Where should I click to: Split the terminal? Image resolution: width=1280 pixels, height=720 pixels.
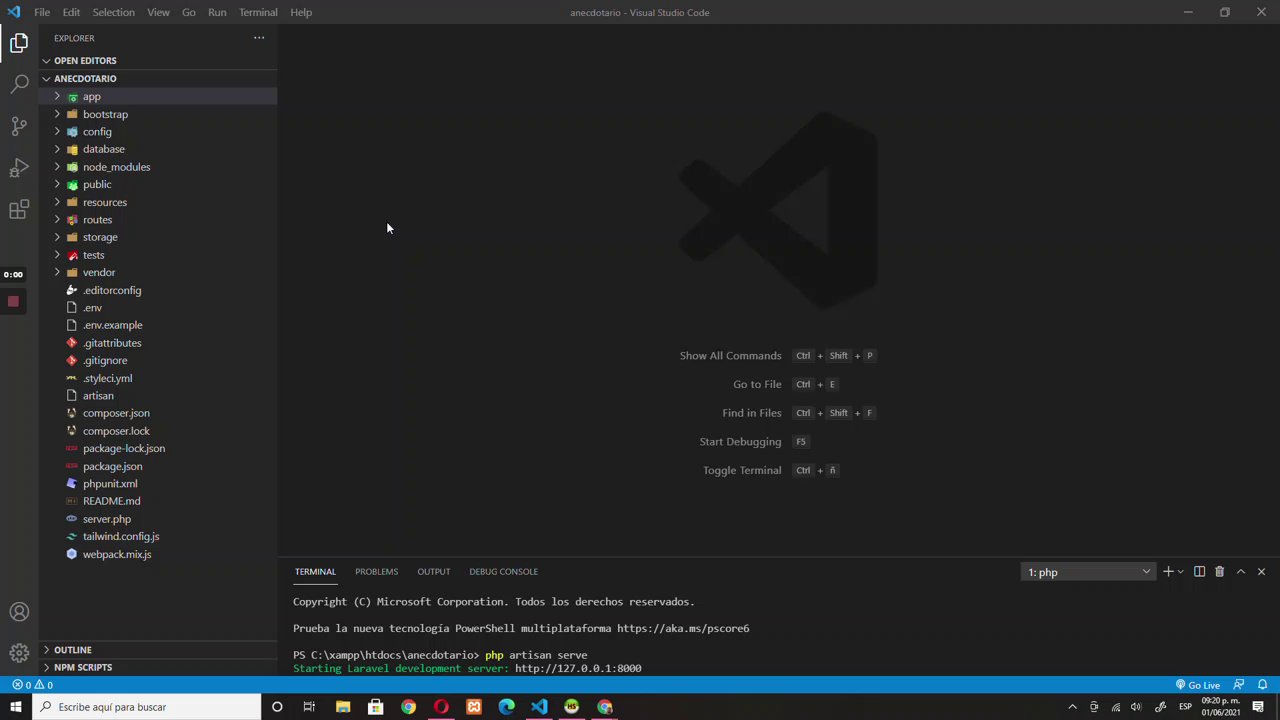(x=1199, y=572)
